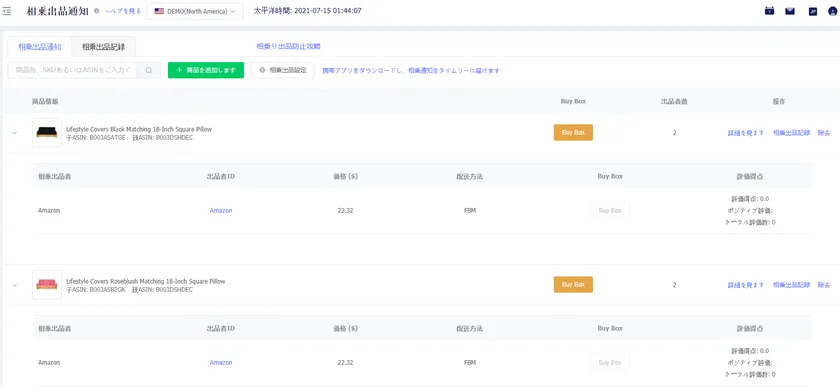840x387 pixels.
Task: Click the help info icon beside the title
Action: [x=96, y=11]
